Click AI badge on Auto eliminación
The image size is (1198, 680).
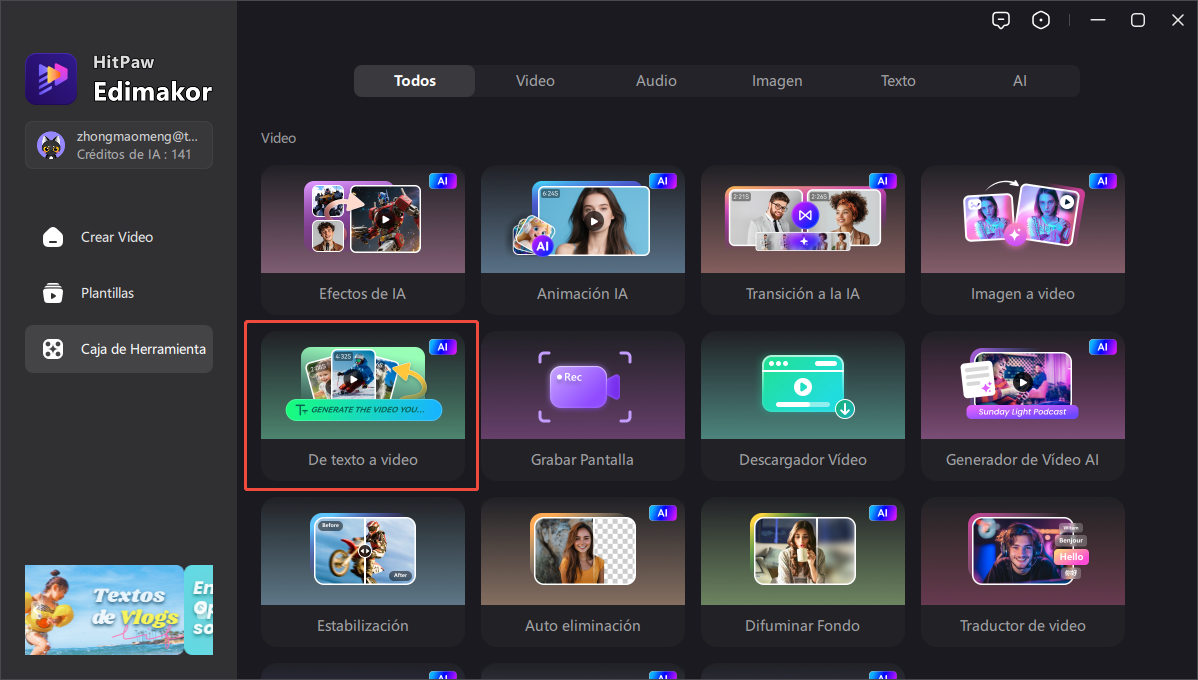[x=662, y=513]
